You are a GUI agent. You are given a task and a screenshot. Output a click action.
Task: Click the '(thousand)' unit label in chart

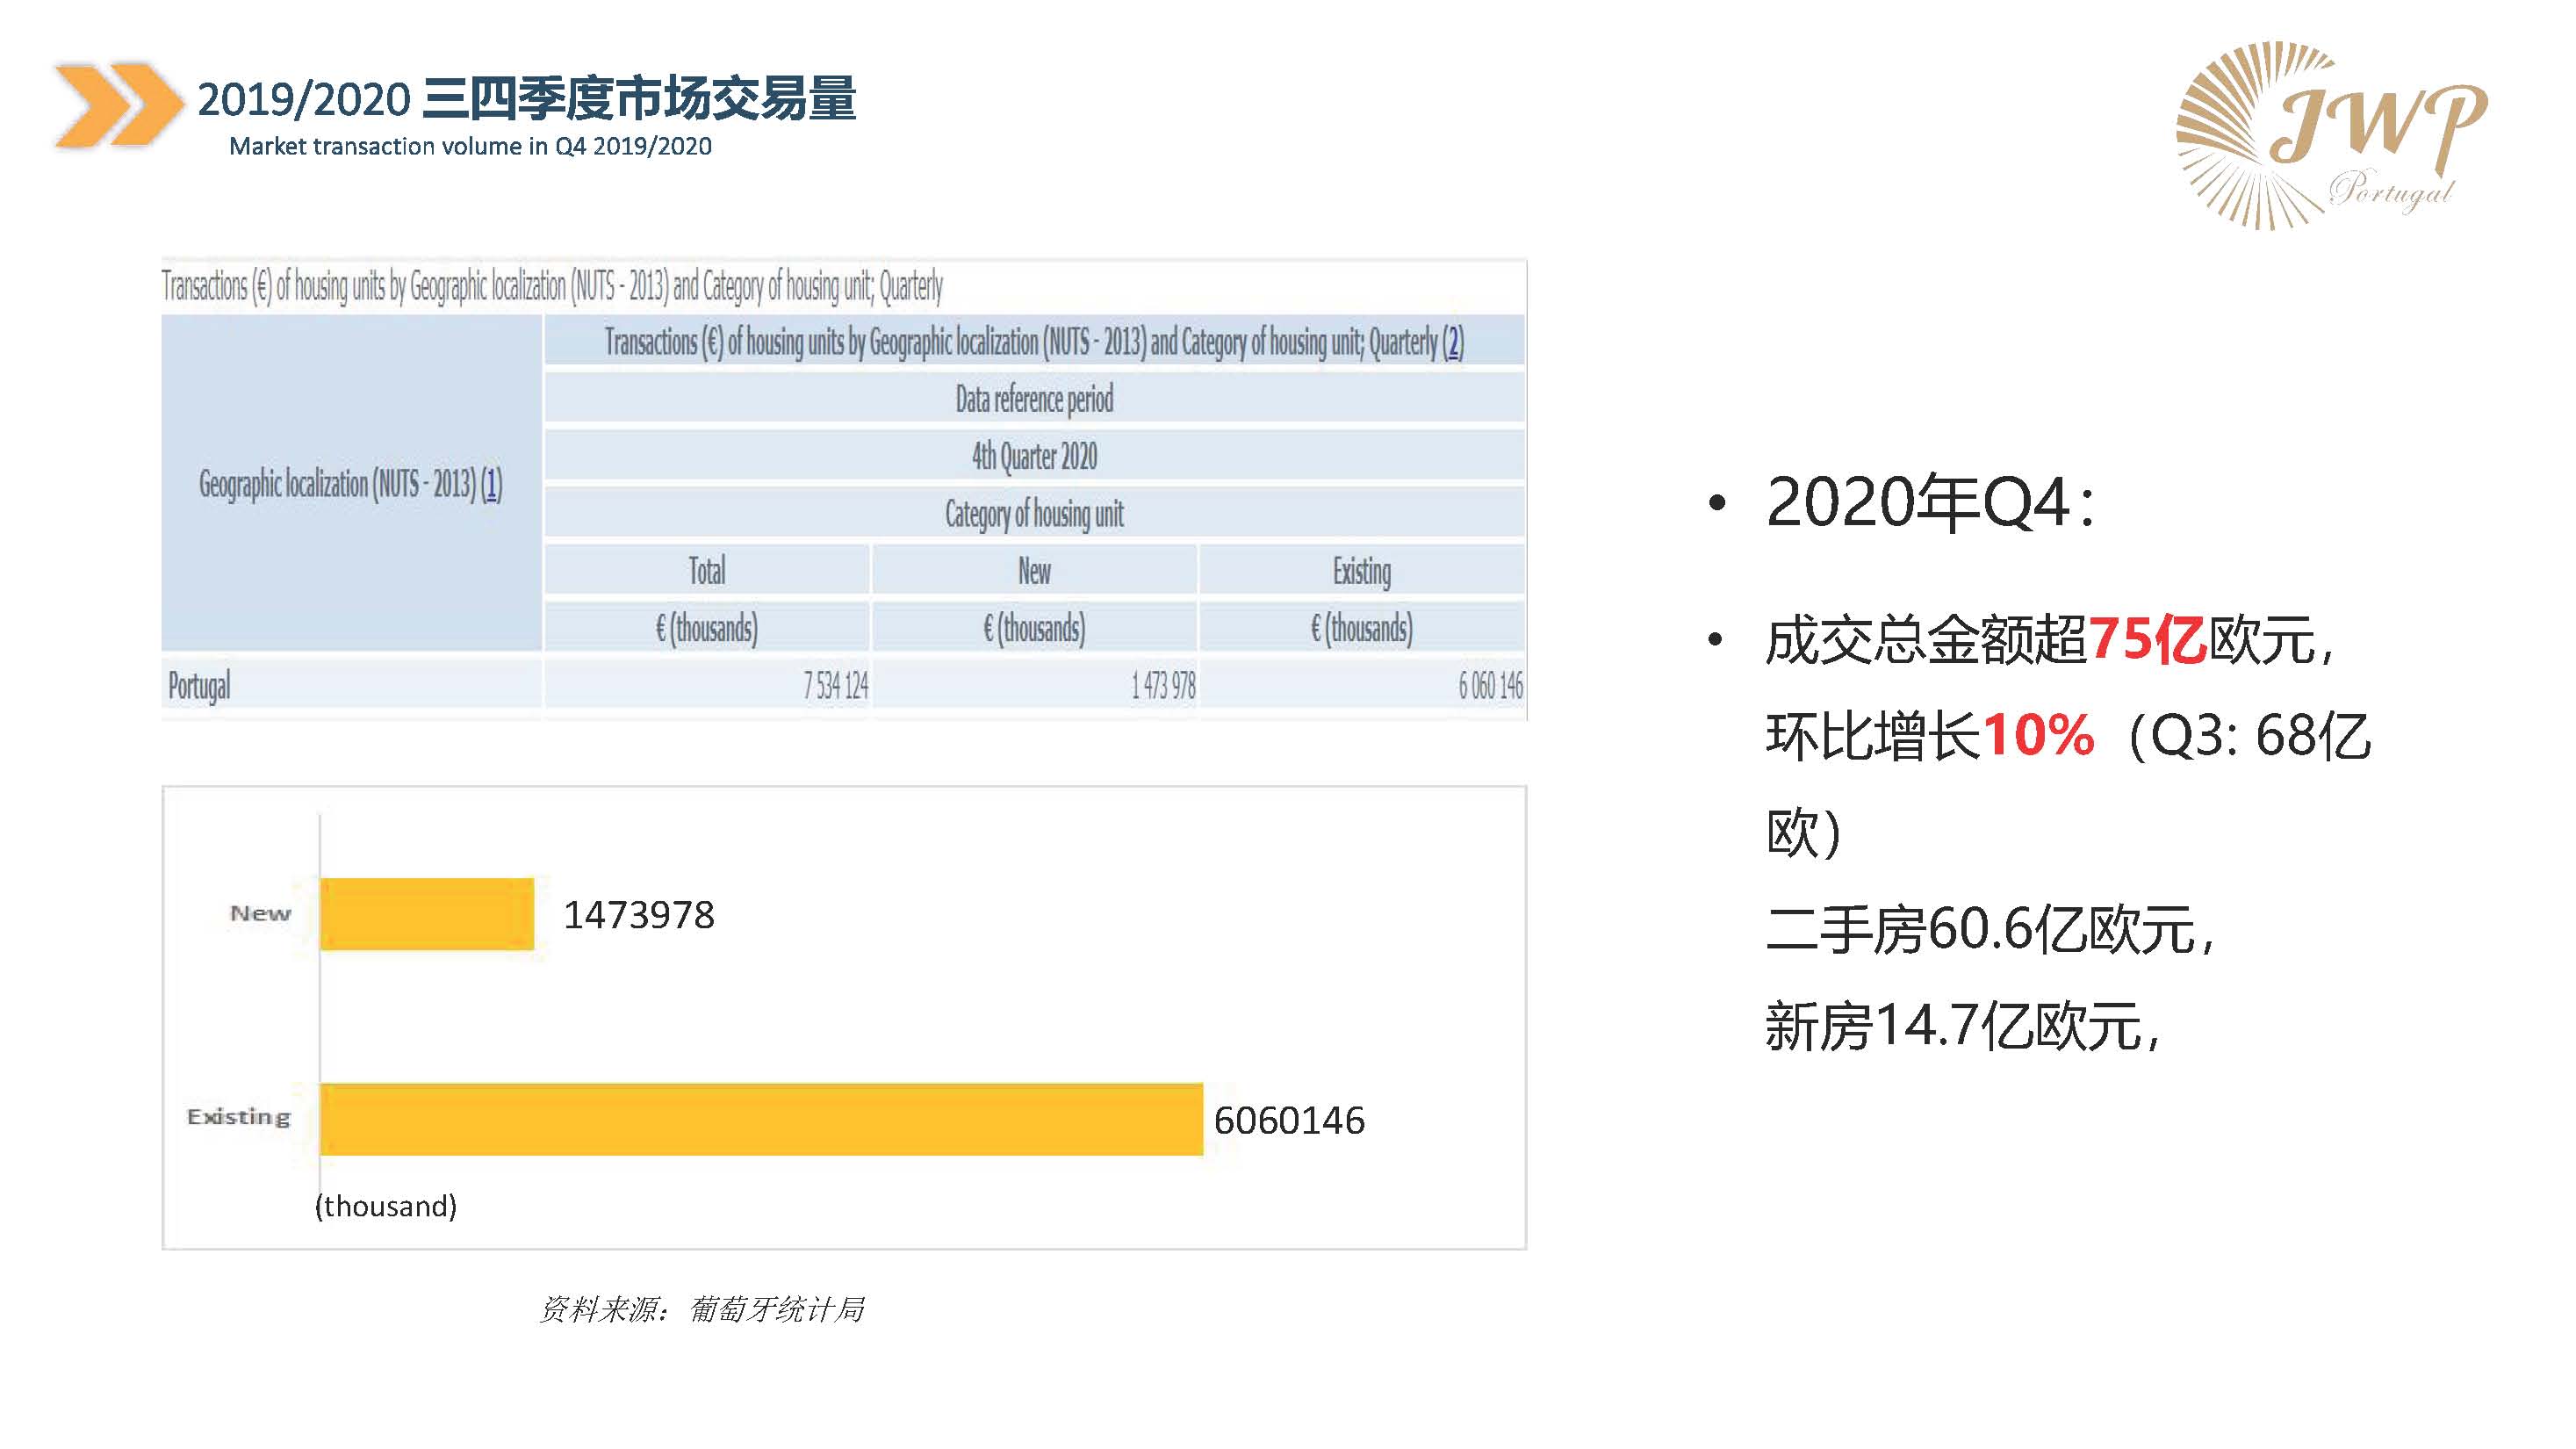[x=386, y=1206]
